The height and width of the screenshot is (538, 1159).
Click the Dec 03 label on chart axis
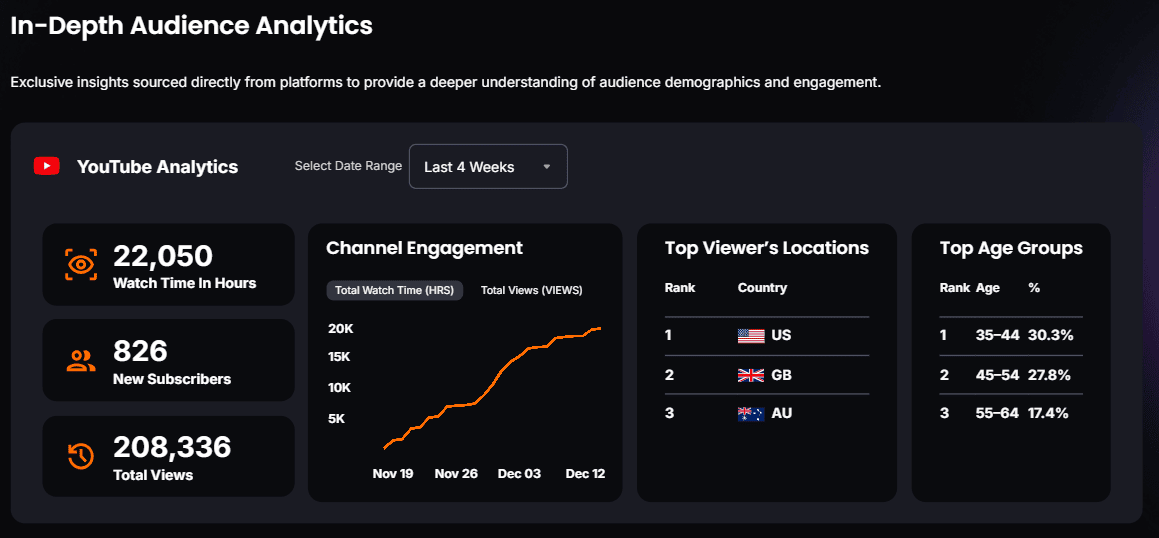(519, 474)
